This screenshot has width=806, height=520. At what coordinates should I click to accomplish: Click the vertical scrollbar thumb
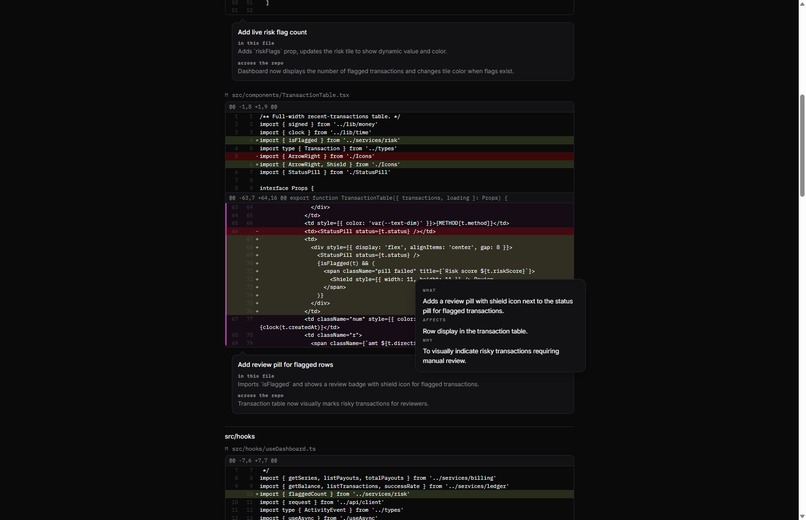[x=802, y=145]
